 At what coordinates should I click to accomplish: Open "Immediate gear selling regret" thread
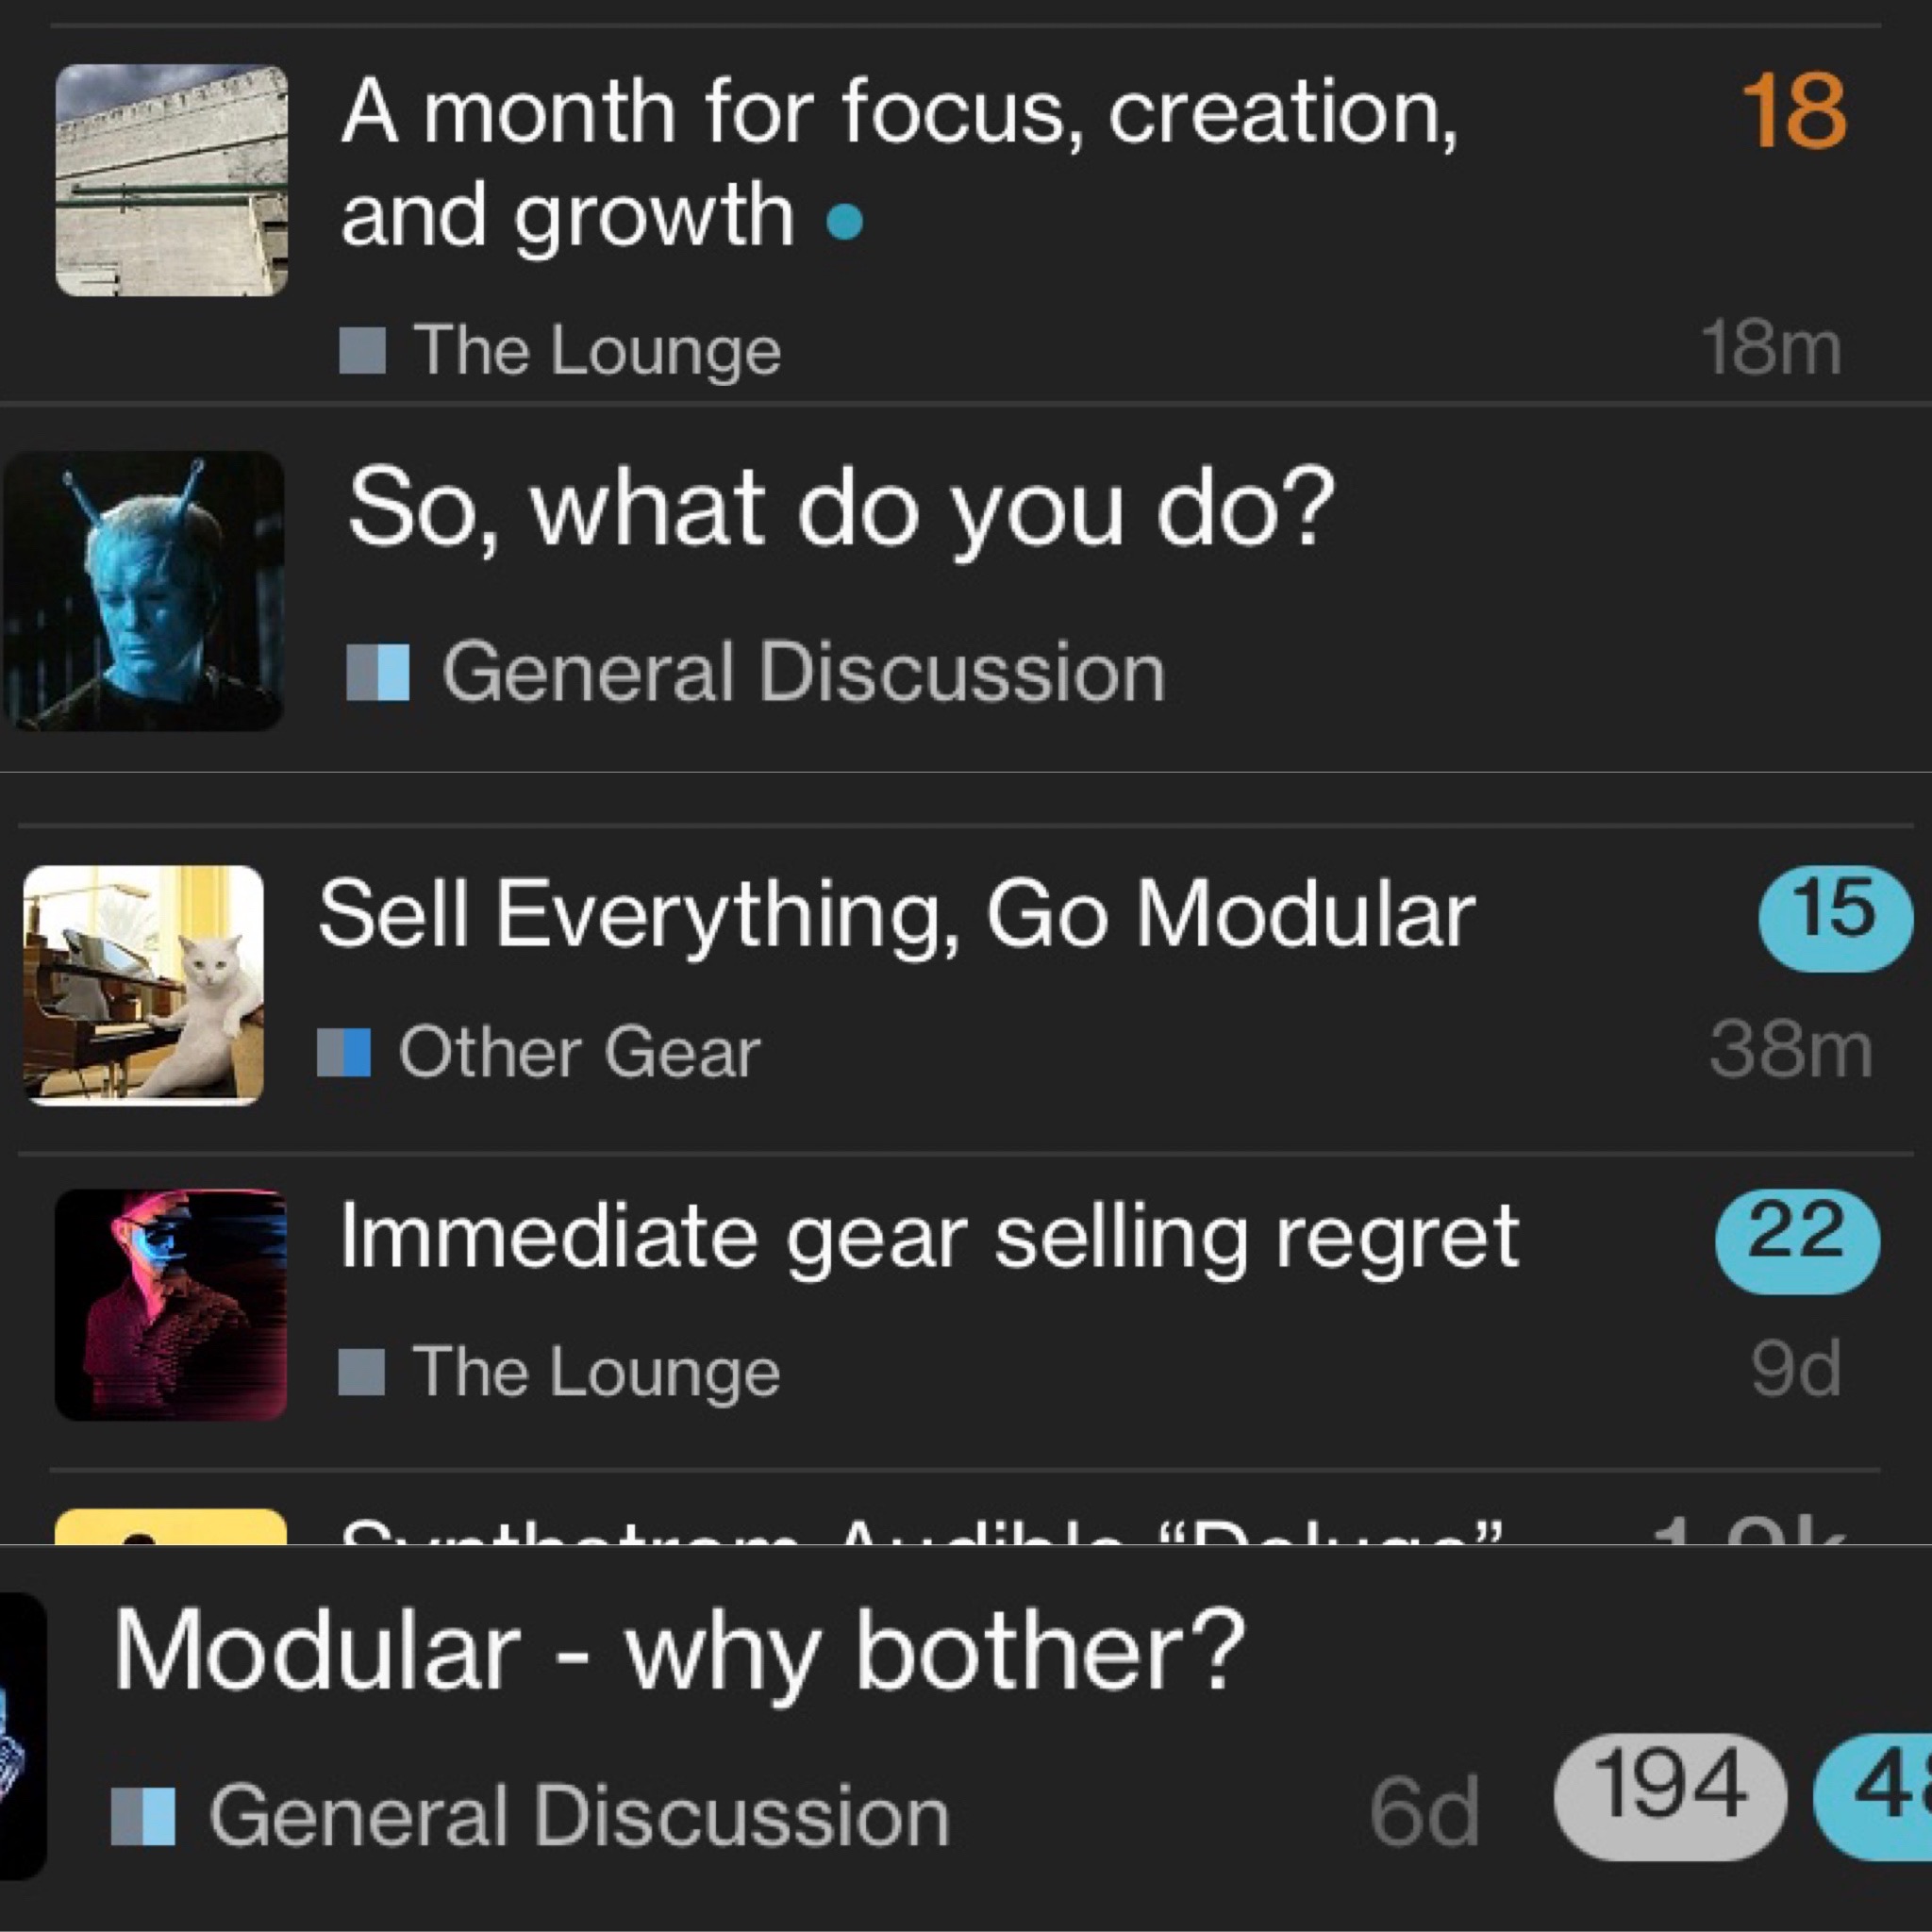point(929,1237)
